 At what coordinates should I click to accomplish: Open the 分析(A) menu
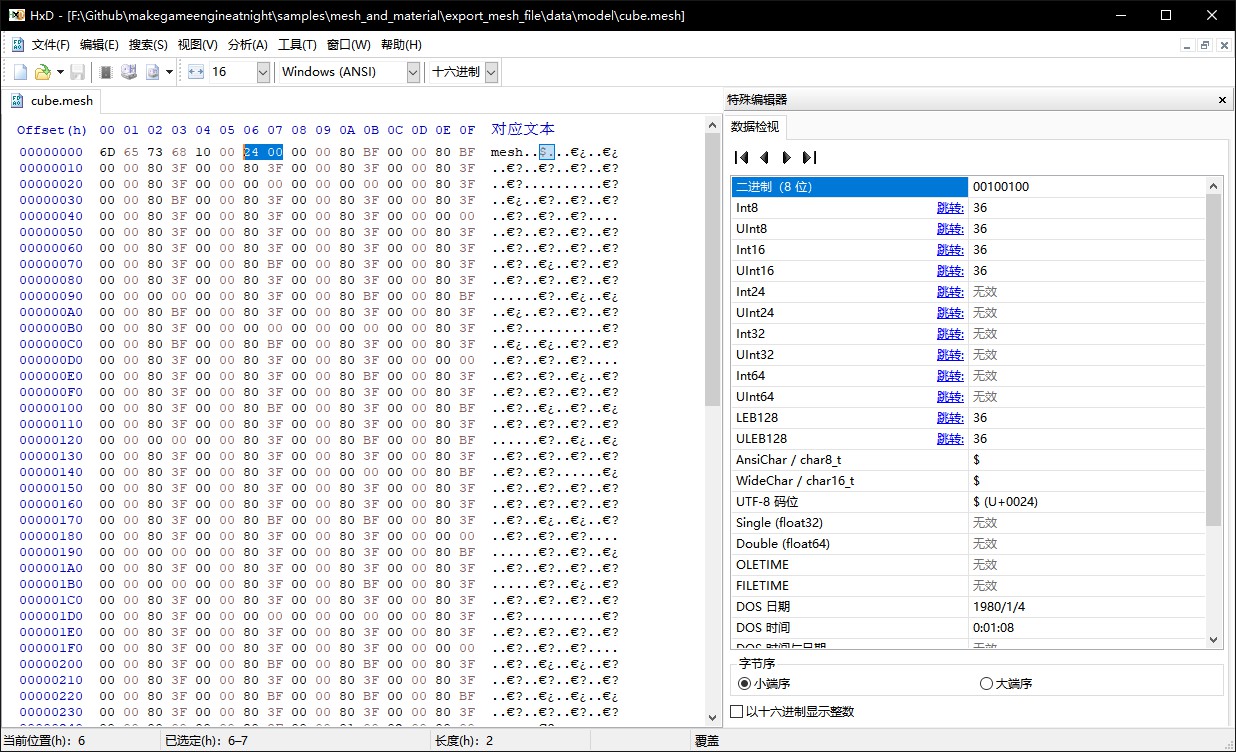pyautogui.click(x=247, y=45)
